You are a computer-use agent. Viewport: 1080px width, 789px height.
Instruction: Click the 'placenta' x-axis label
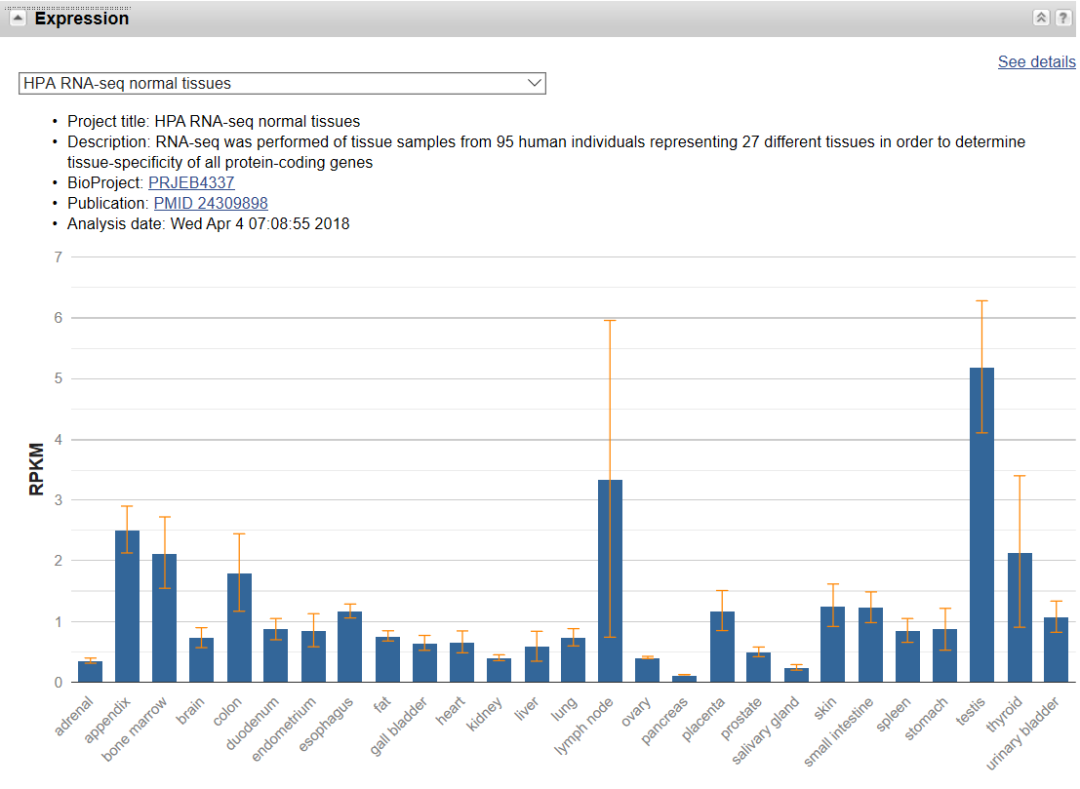point(704,719)
